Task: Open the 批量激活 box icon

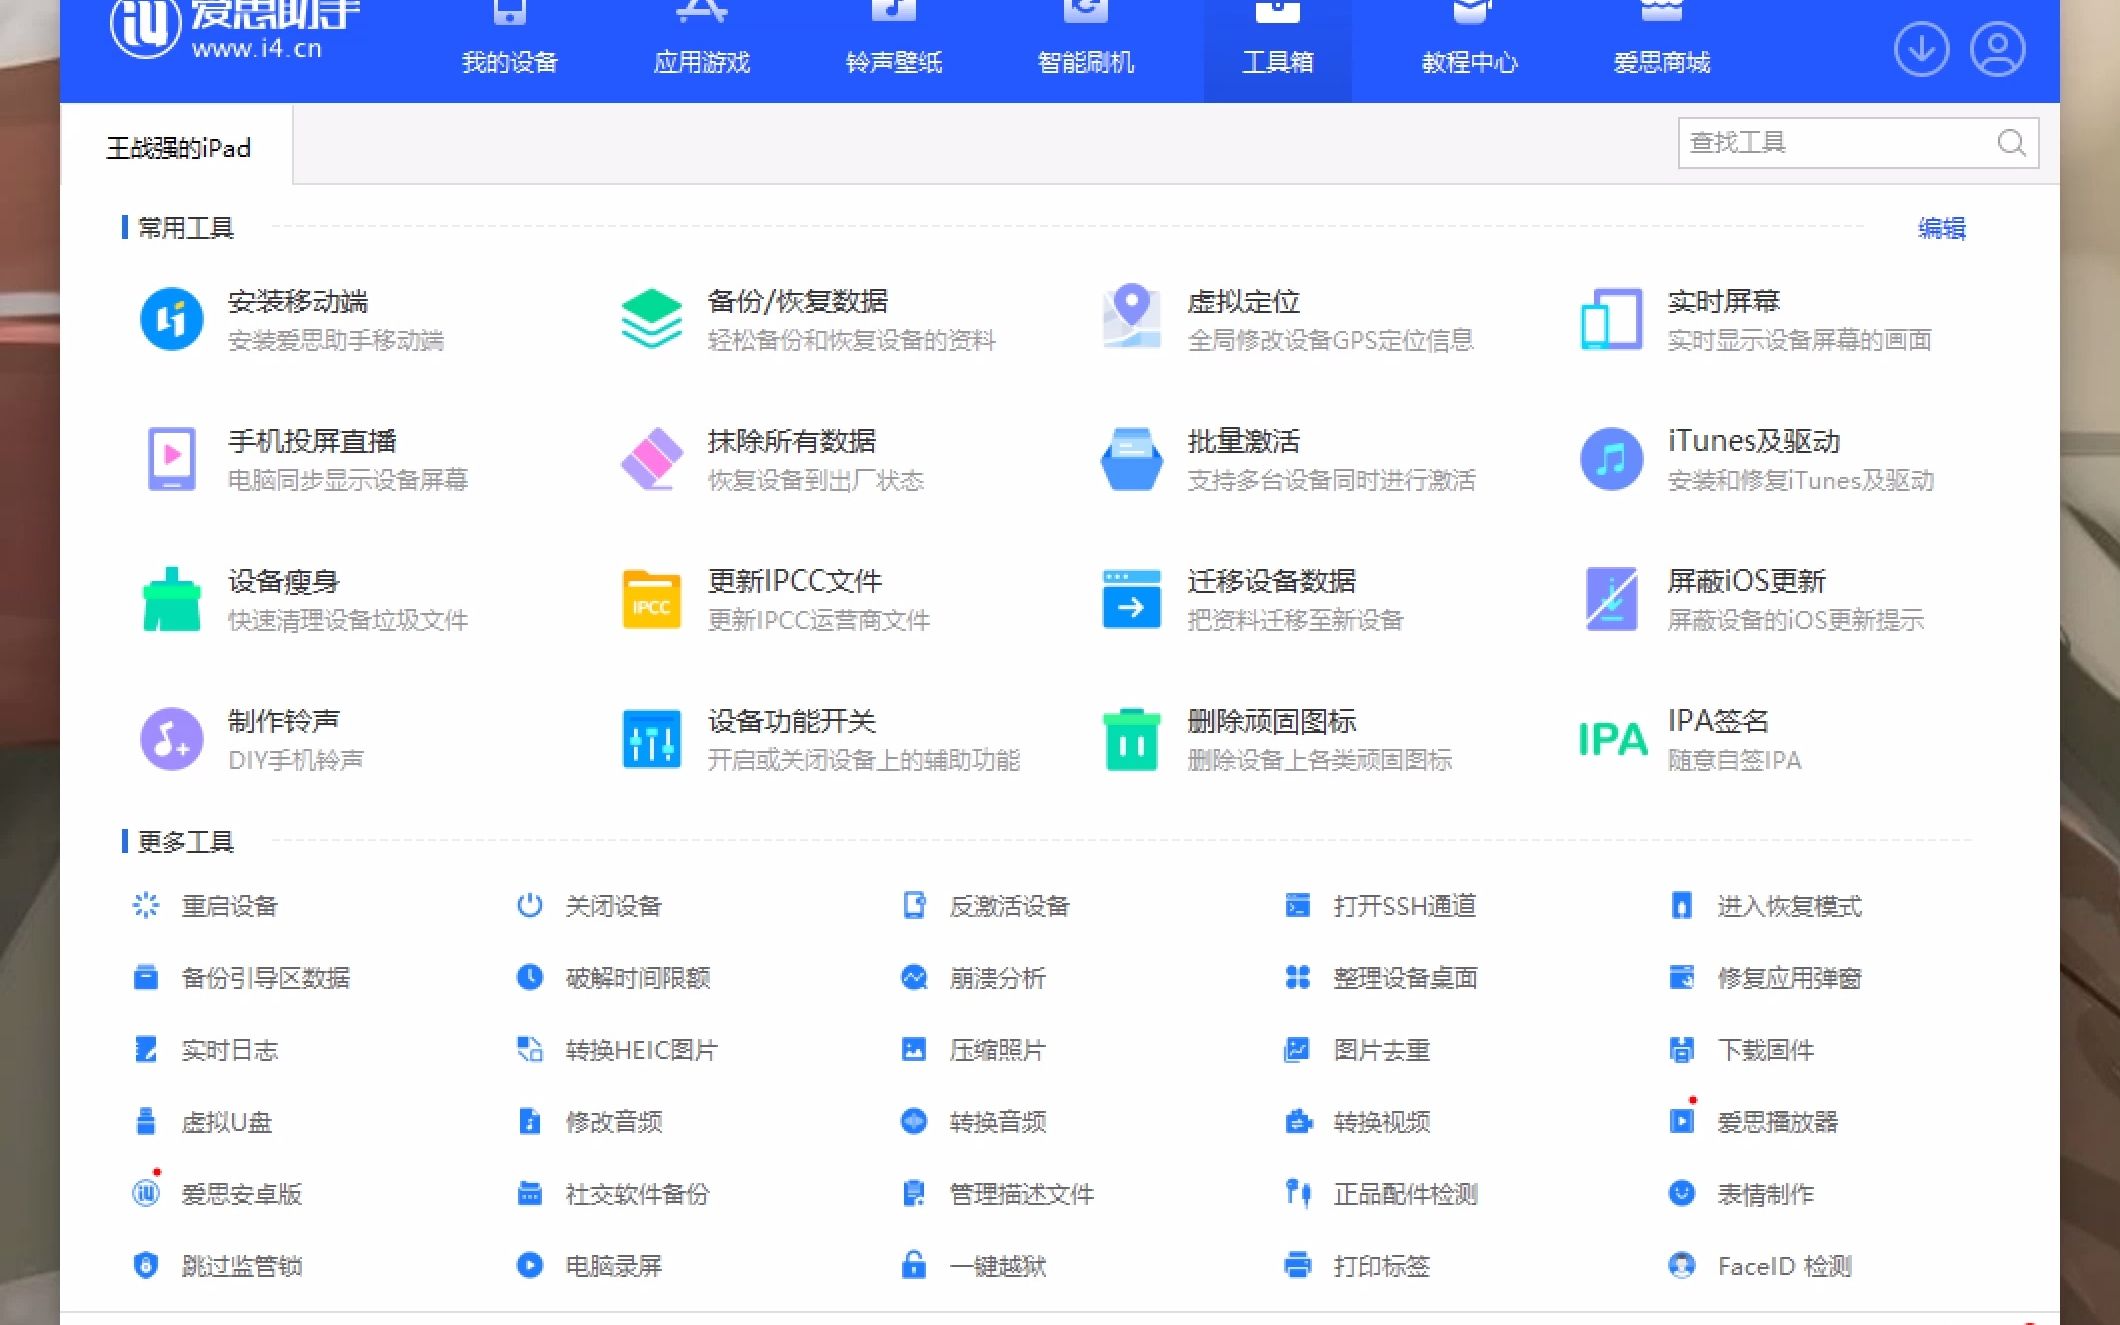Action: (1131, 459)
